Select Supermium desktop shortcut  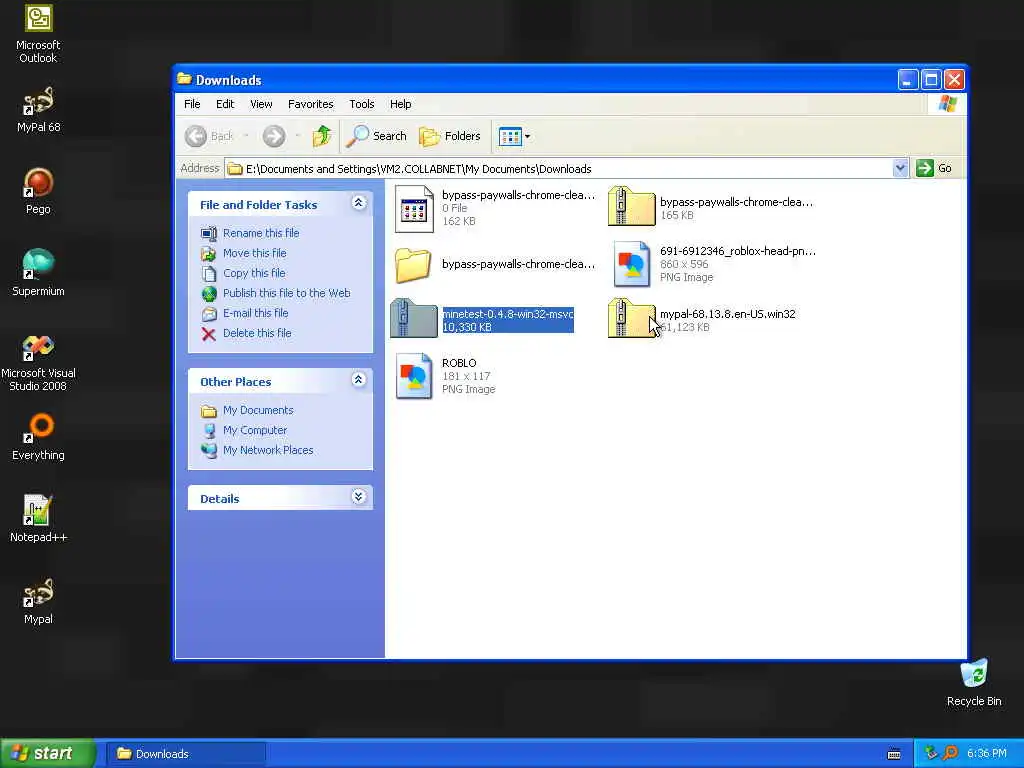[x=38, y=273]
